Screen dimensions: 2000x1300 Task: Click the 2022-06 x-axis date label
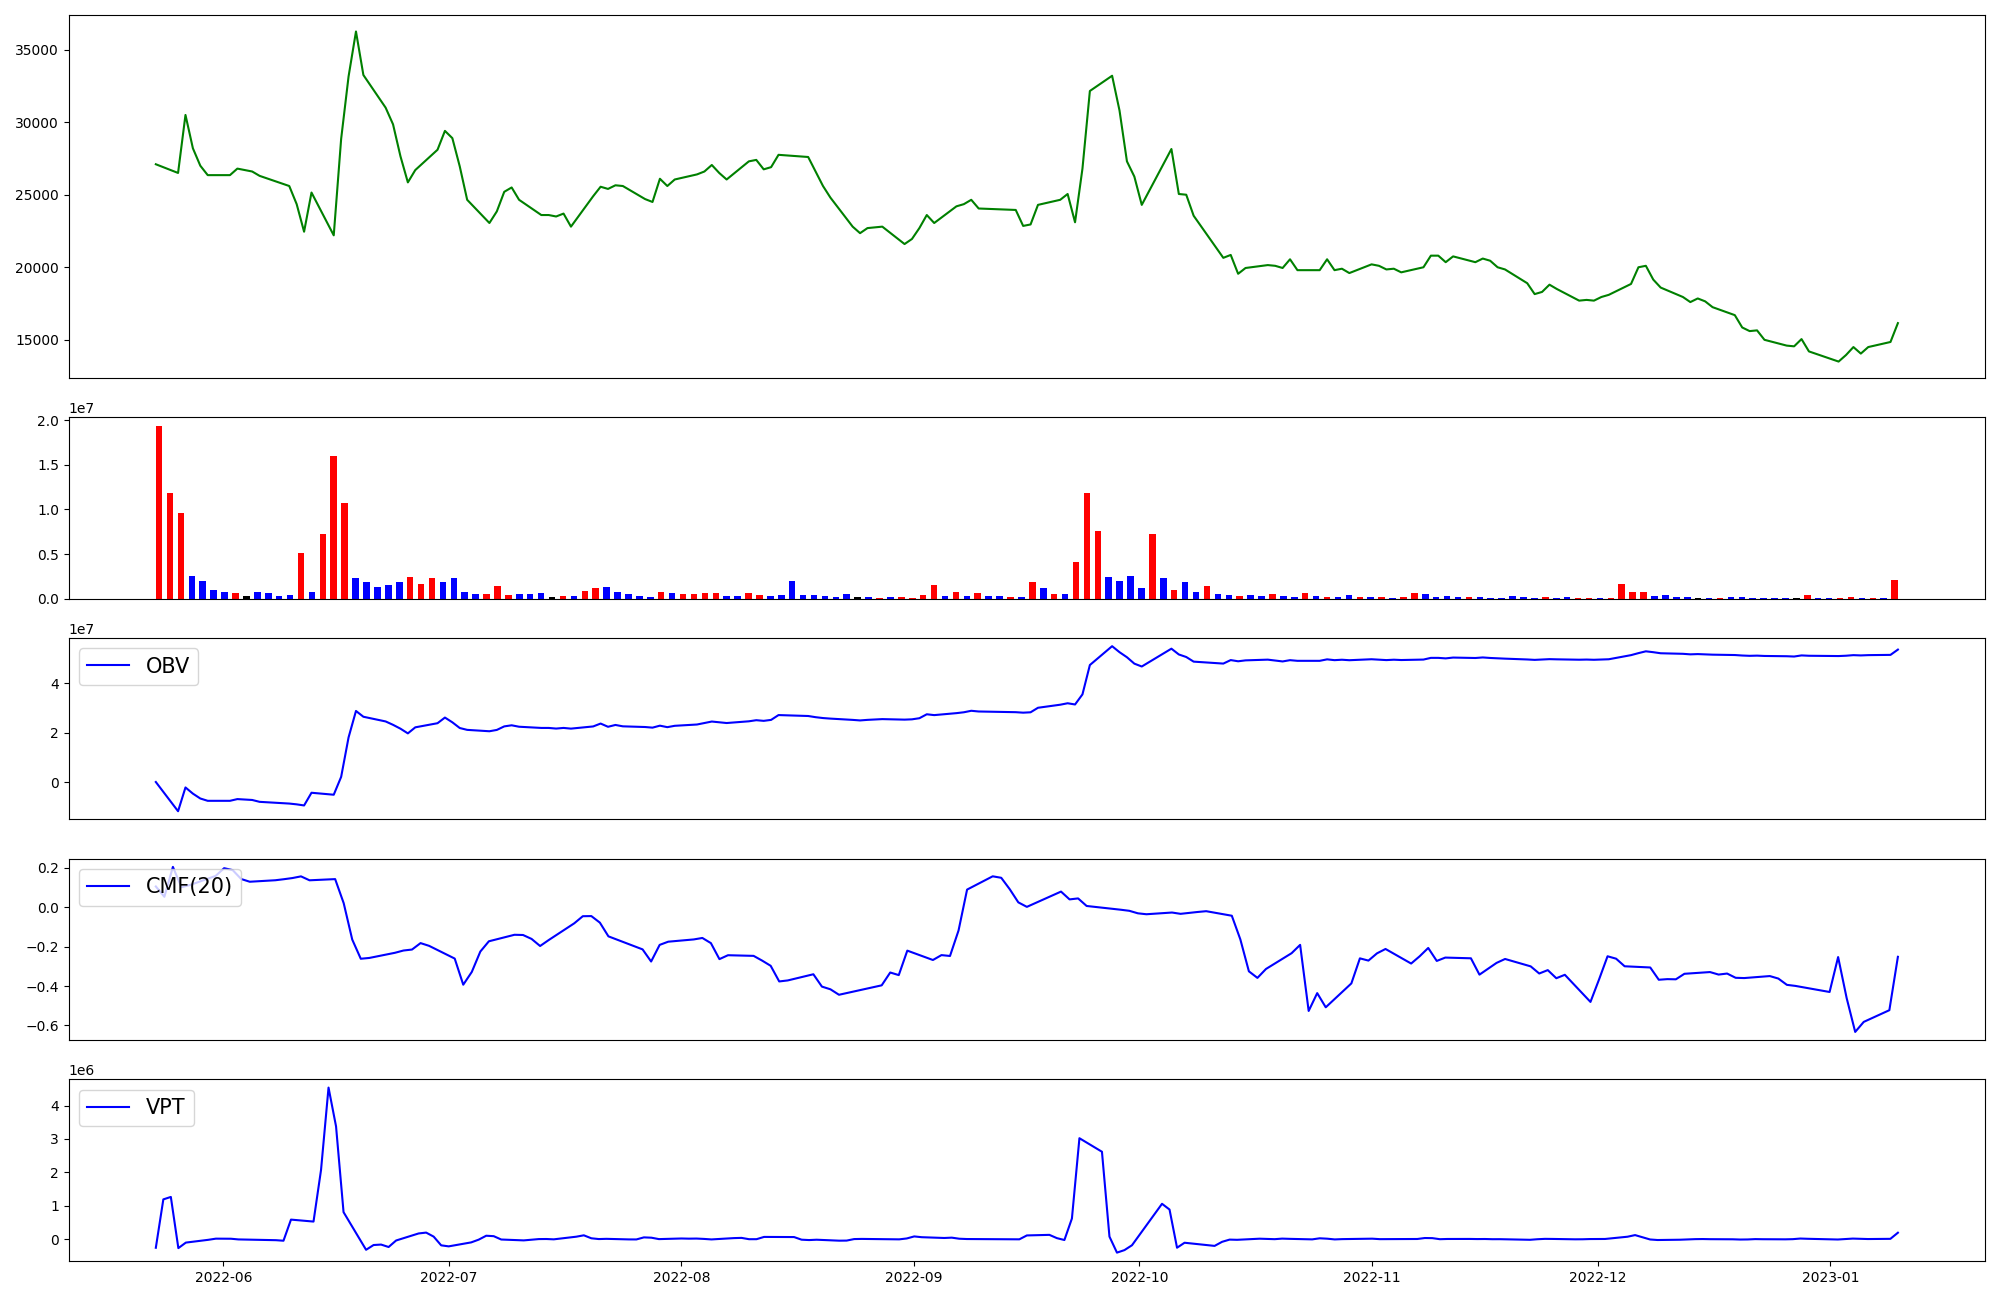(223, 1277)
